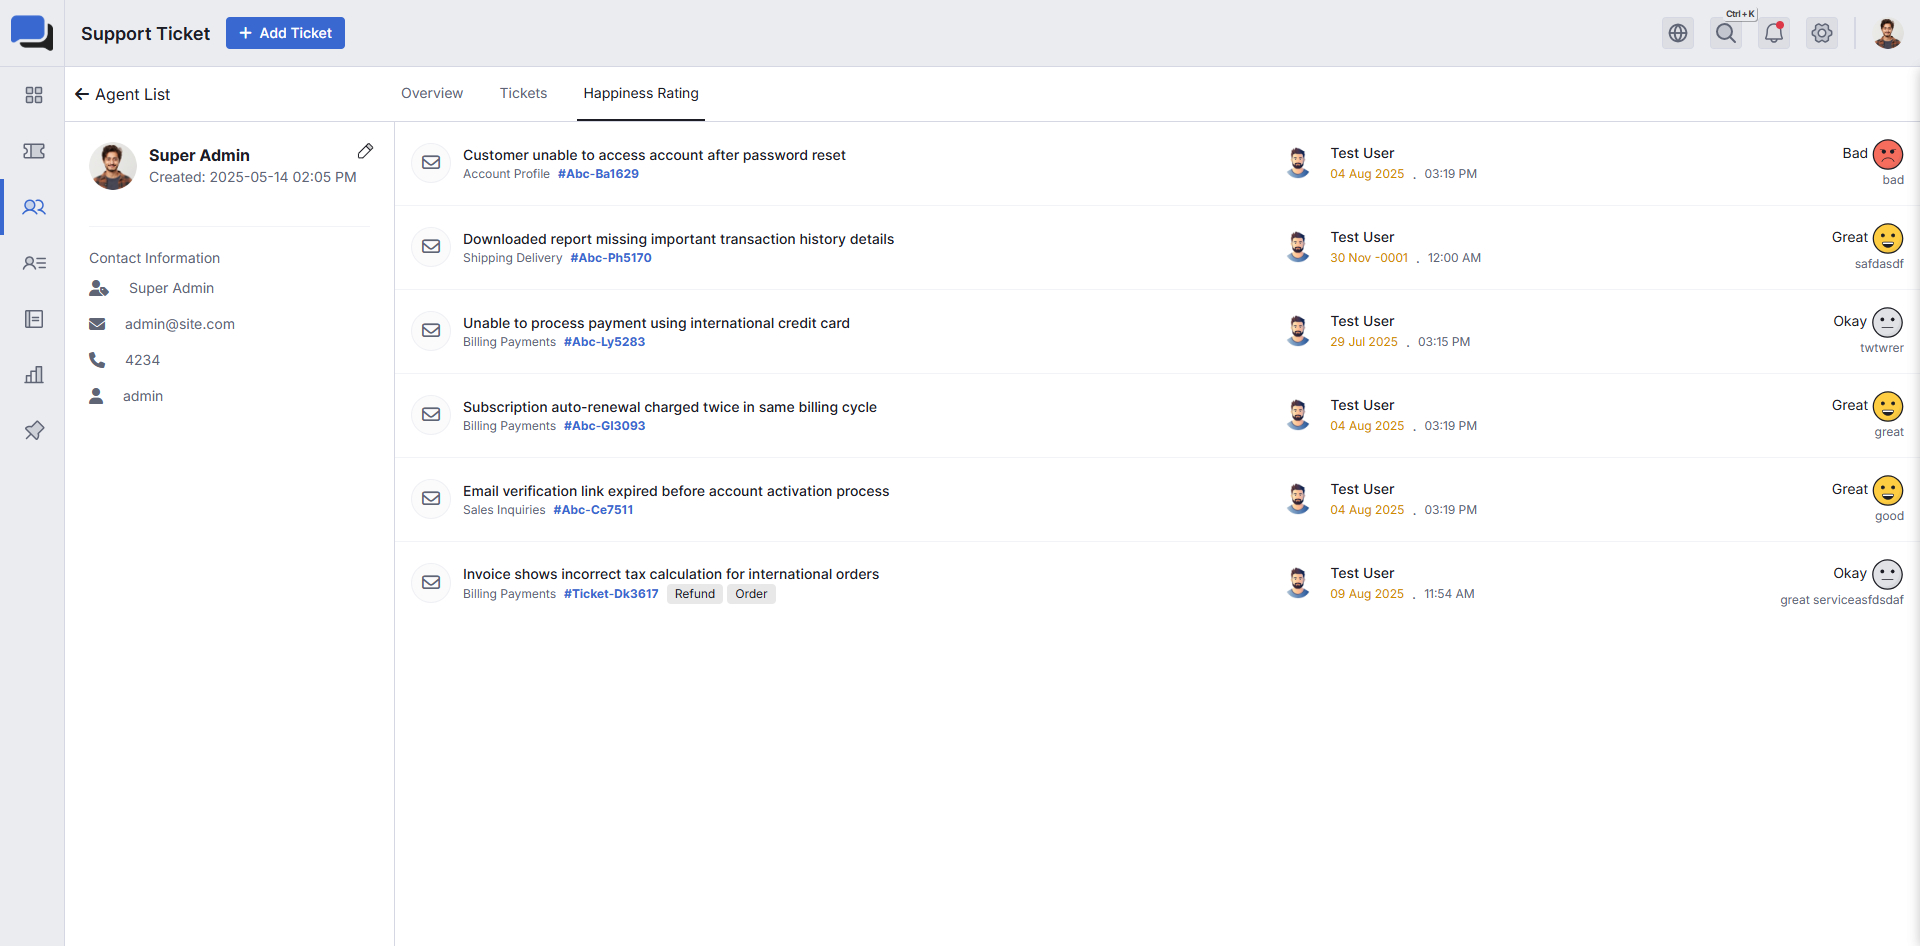Select the Happiness Rating tab
Image resolution: width=1920 pixels, height=946 pixels.
click(641, 93)
